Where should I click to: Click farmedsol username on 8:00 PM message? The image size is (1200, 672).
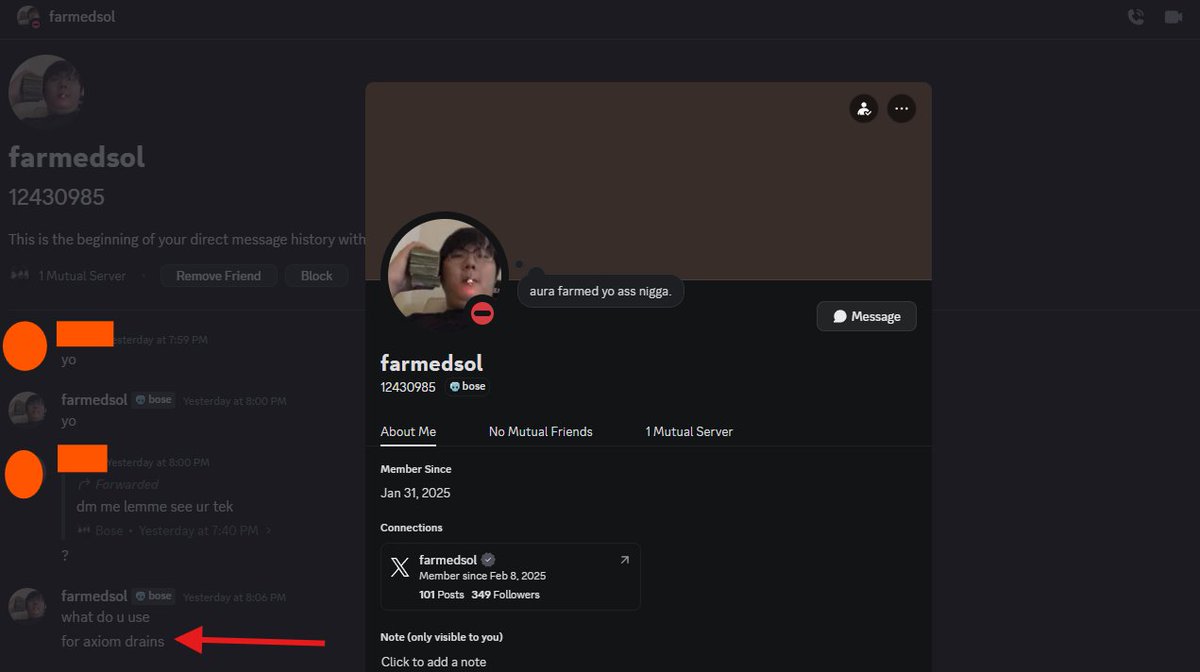click(94, 400)
